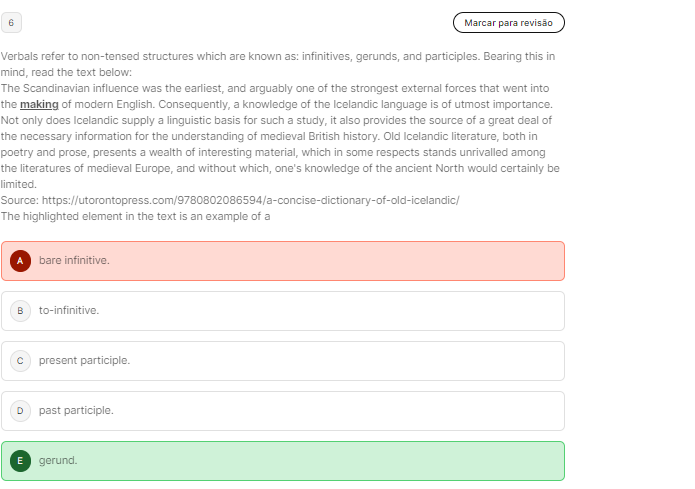Click the question number 6 badge

click(x=11, y=22)
